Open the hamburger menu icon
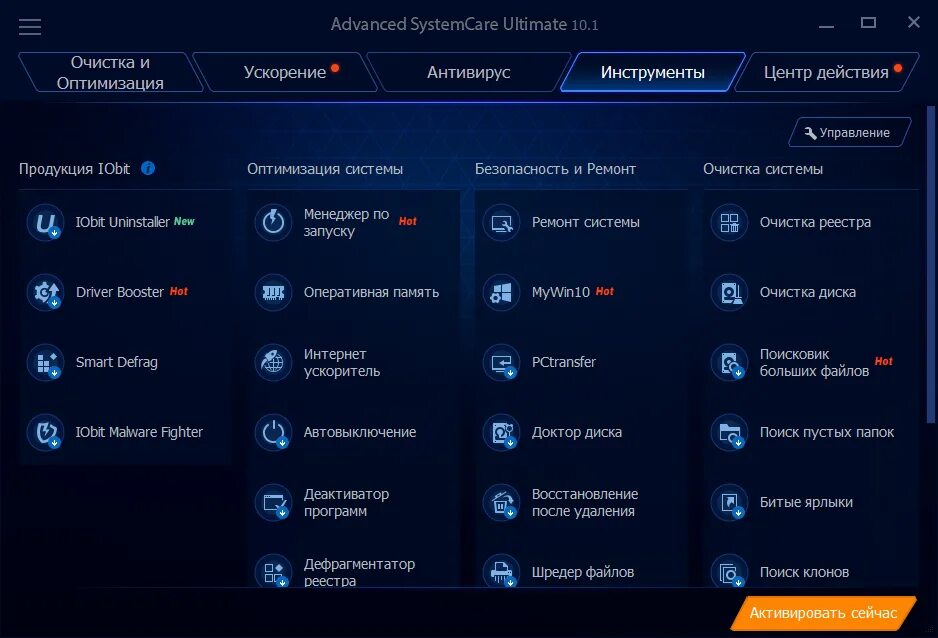The width and height of the screenshot is (938, 638). [30, 27]
